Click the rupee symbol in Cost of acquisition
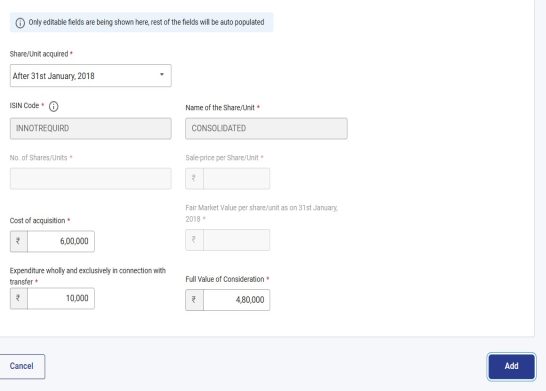This screenshot has height=391, width=546. click(x=18, y=241)
